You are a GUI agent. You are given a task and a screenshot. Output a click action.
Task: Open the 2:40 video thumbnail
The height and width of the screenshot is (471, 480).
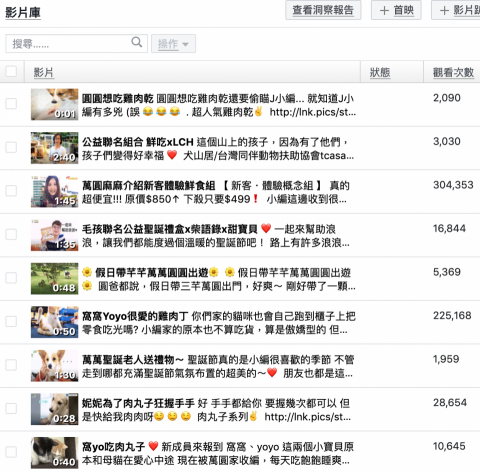coord(54,148)
